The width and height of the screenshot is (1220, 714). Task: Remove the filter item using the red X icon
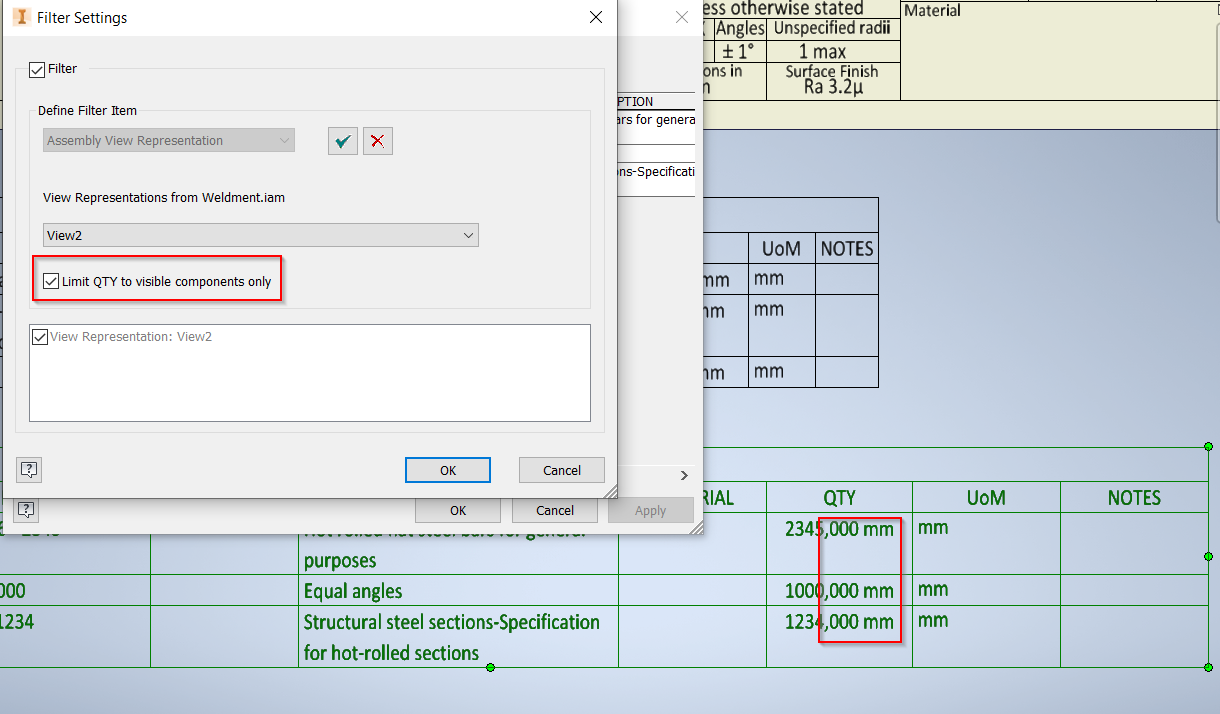(377, 140)
